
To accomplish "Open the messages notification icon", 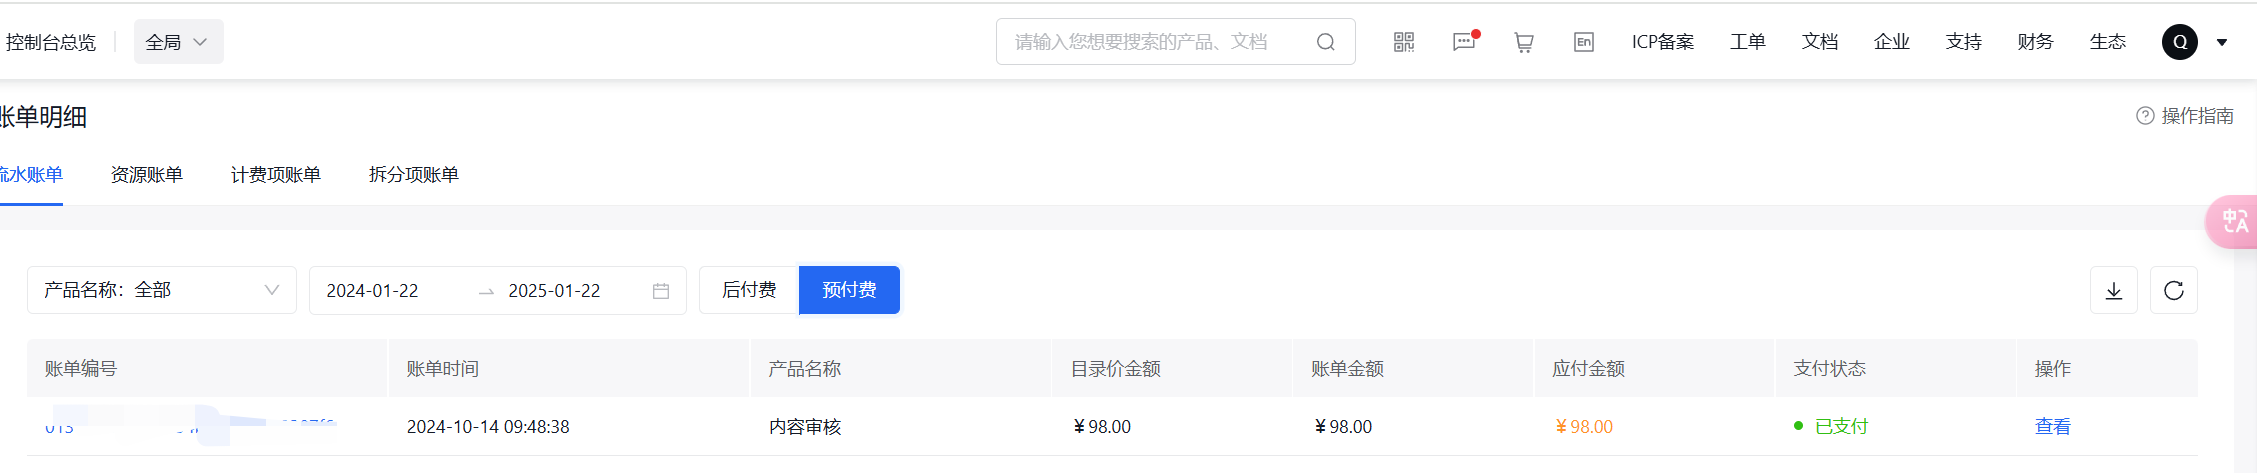I will [1465, 42].
